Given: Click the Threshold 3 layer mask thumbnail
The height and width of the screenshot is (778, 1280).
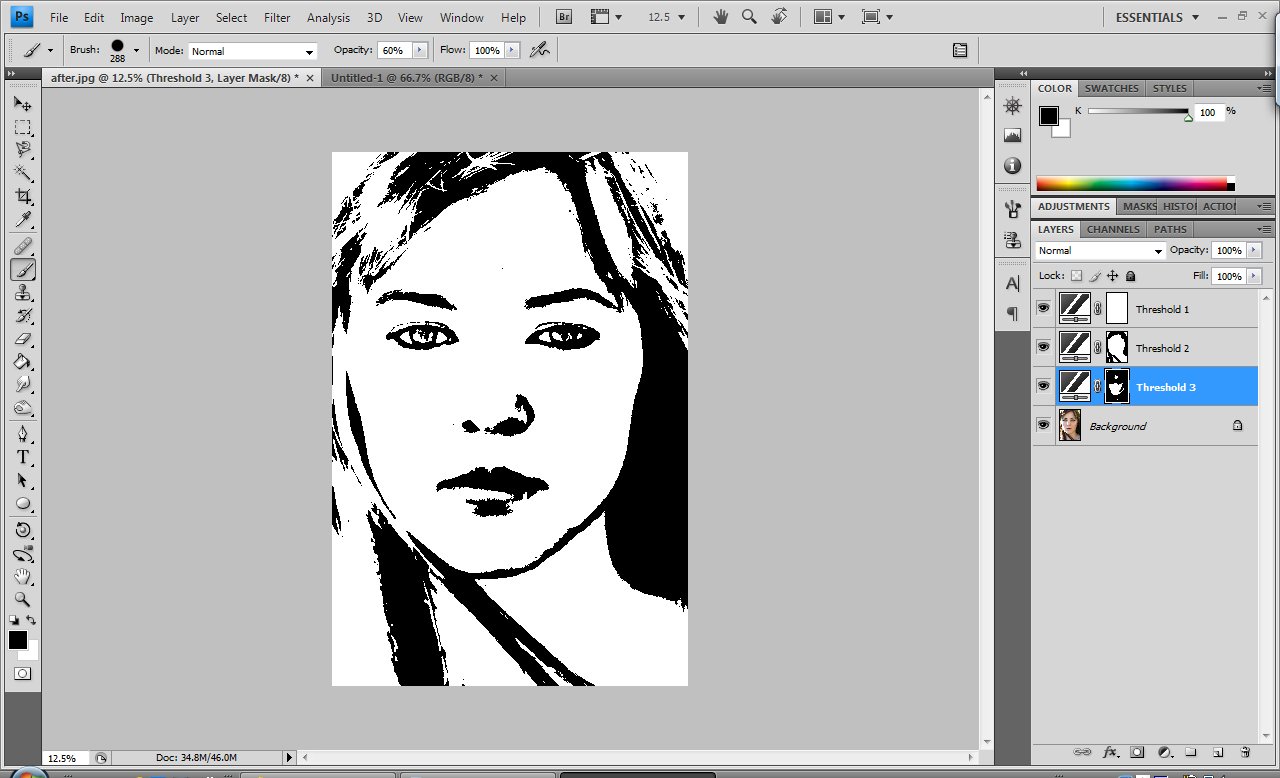Looking at the screenshot, I should pos(1117,386).
